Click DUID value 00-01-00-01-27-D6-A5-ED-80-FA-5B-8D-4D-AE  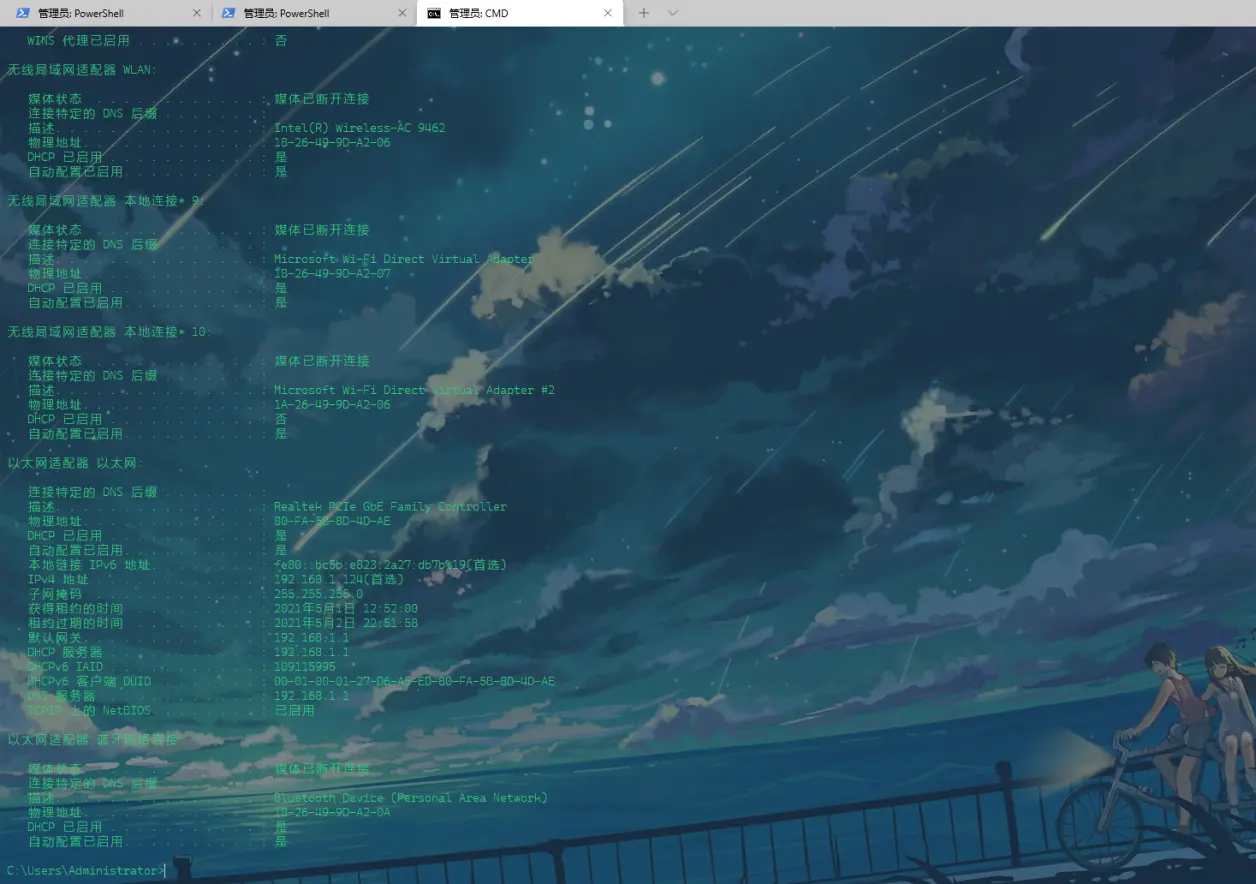pos(414,682)
